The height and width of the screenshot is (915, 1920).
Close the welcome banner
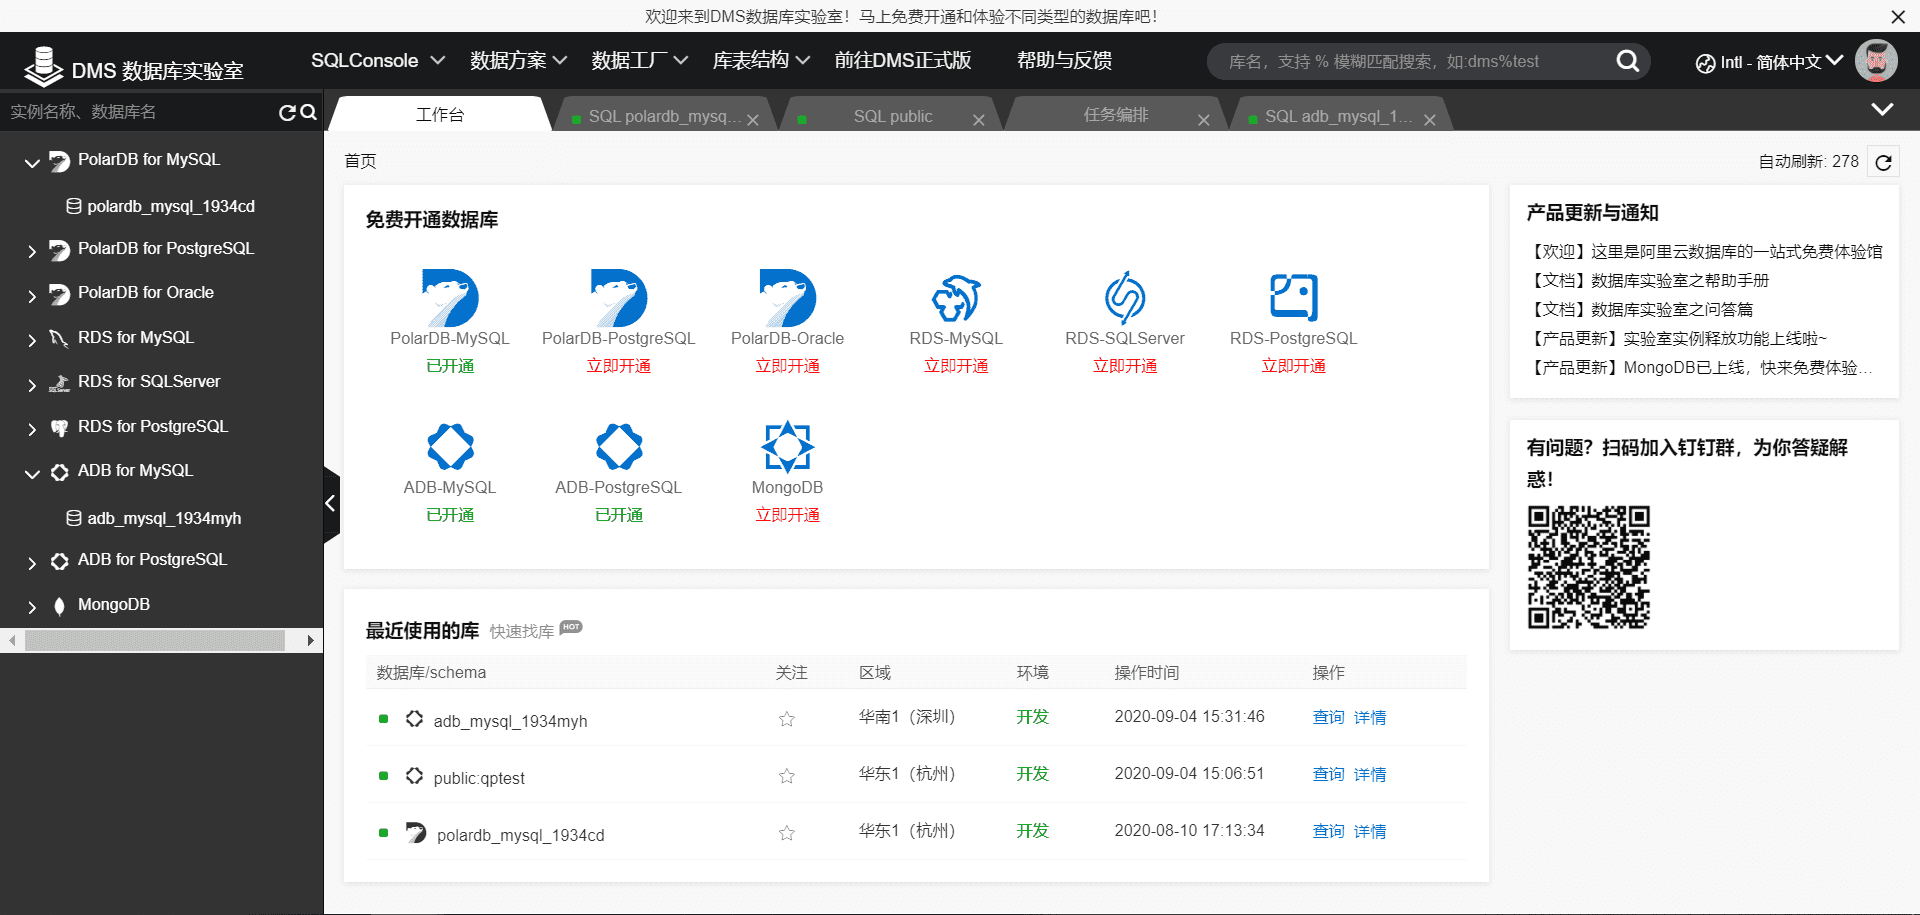click(1898, 17)
